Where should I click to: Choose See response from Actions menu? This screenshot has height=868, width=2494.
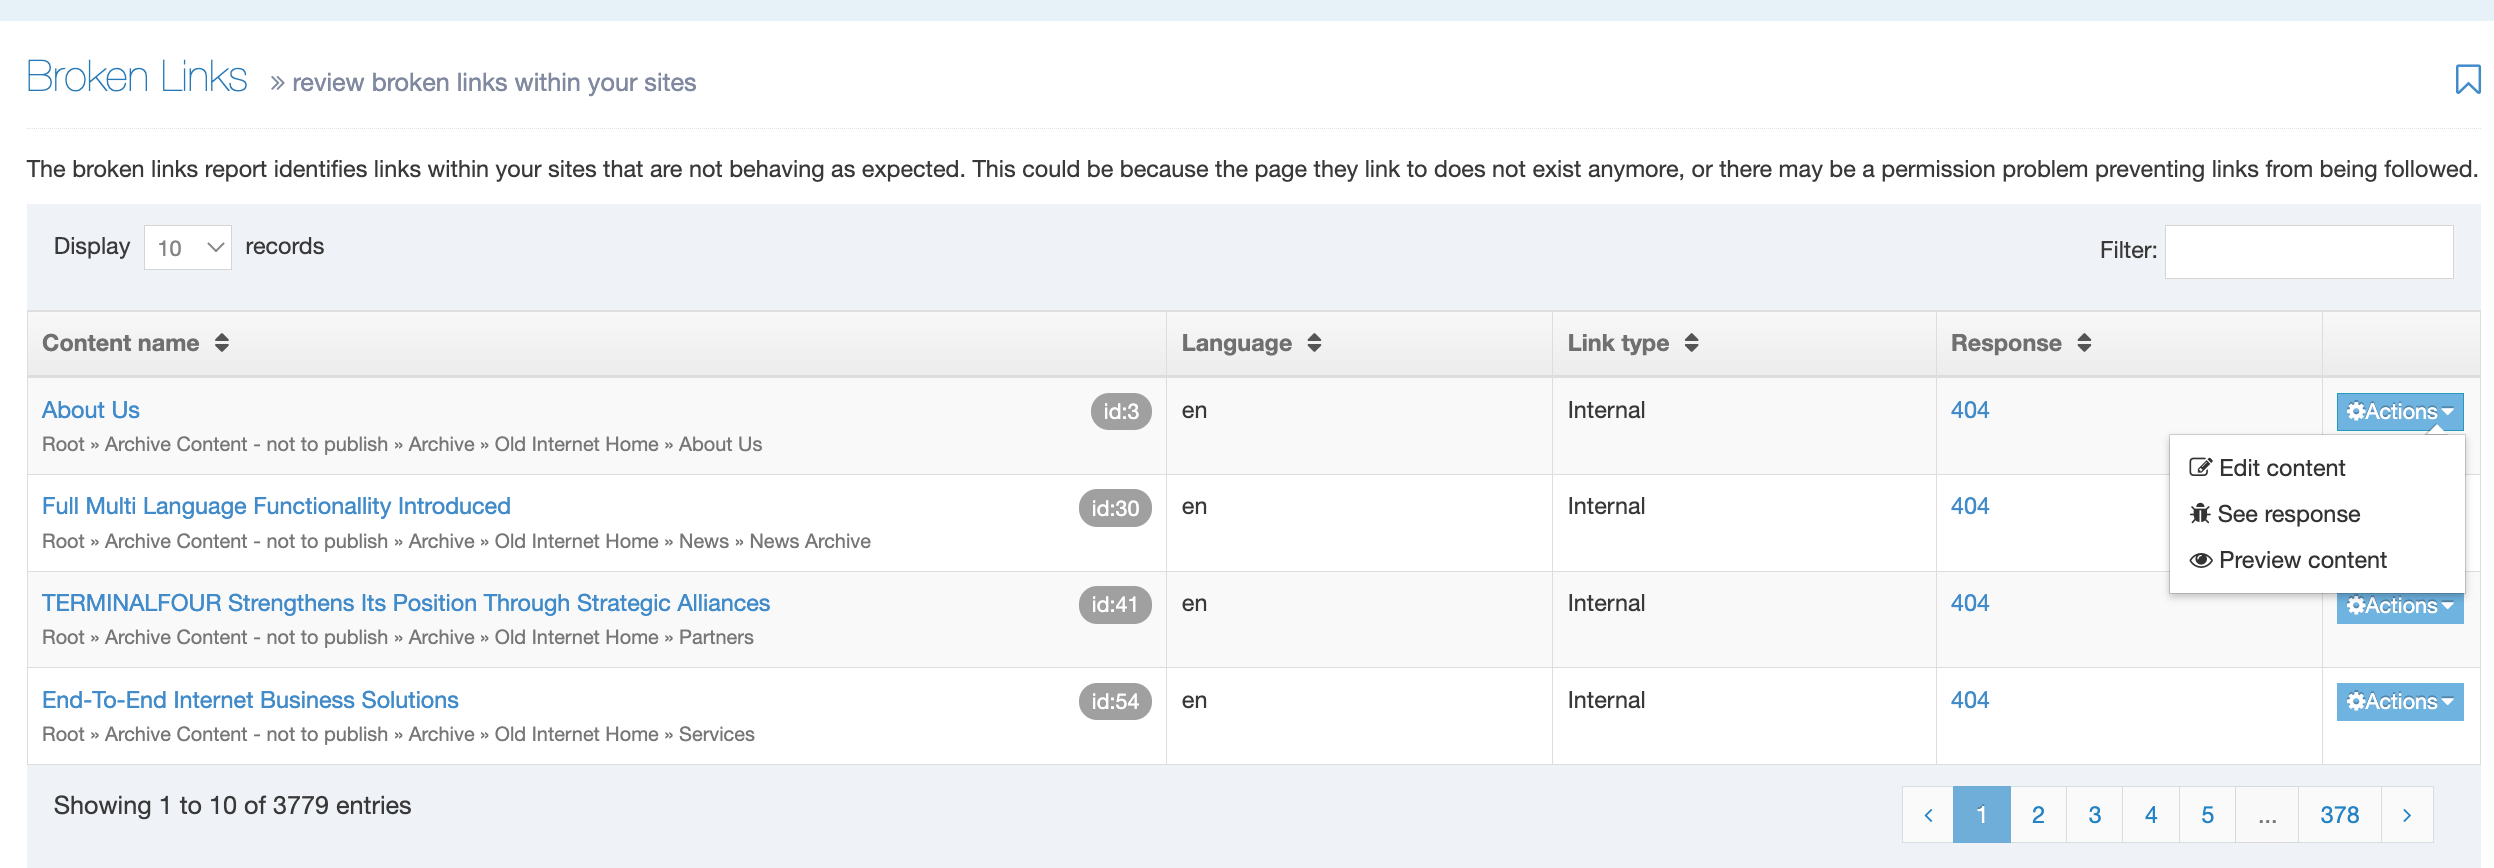(x=2275, y=514)
